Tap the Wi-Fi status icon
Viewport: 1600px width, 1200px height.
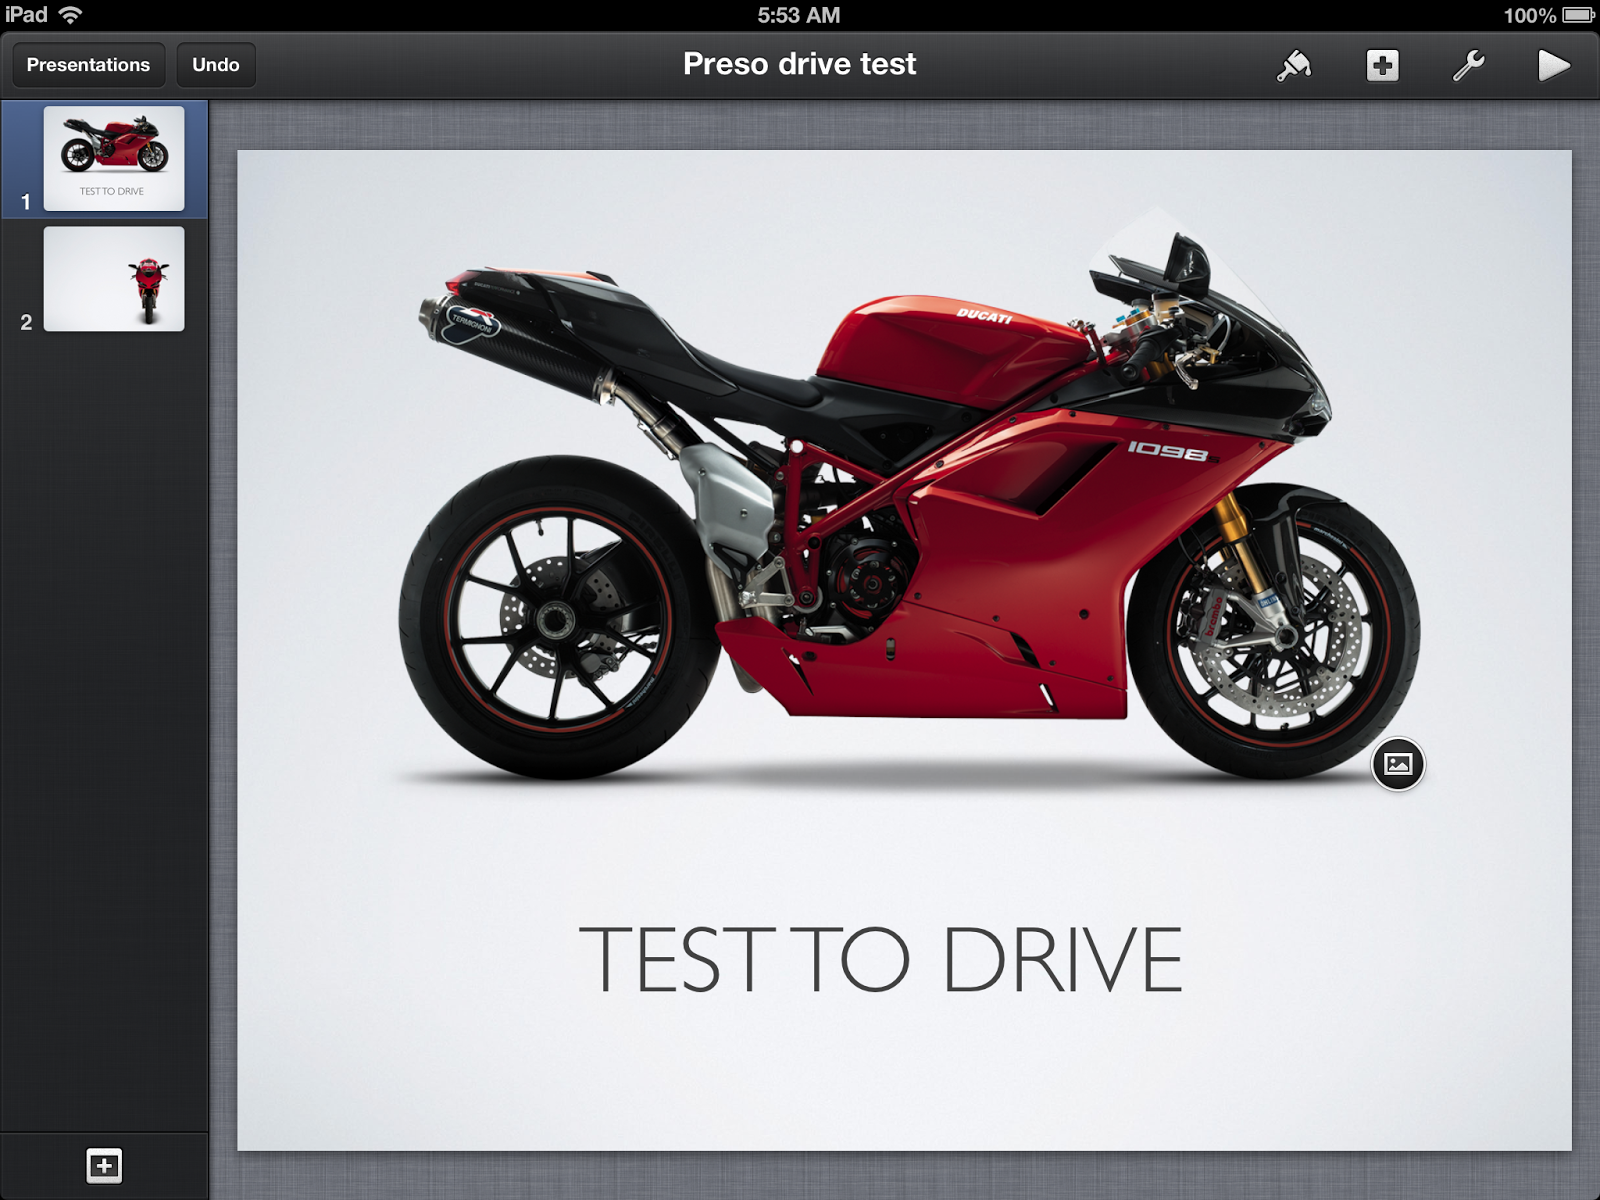(x=71, y=15)
